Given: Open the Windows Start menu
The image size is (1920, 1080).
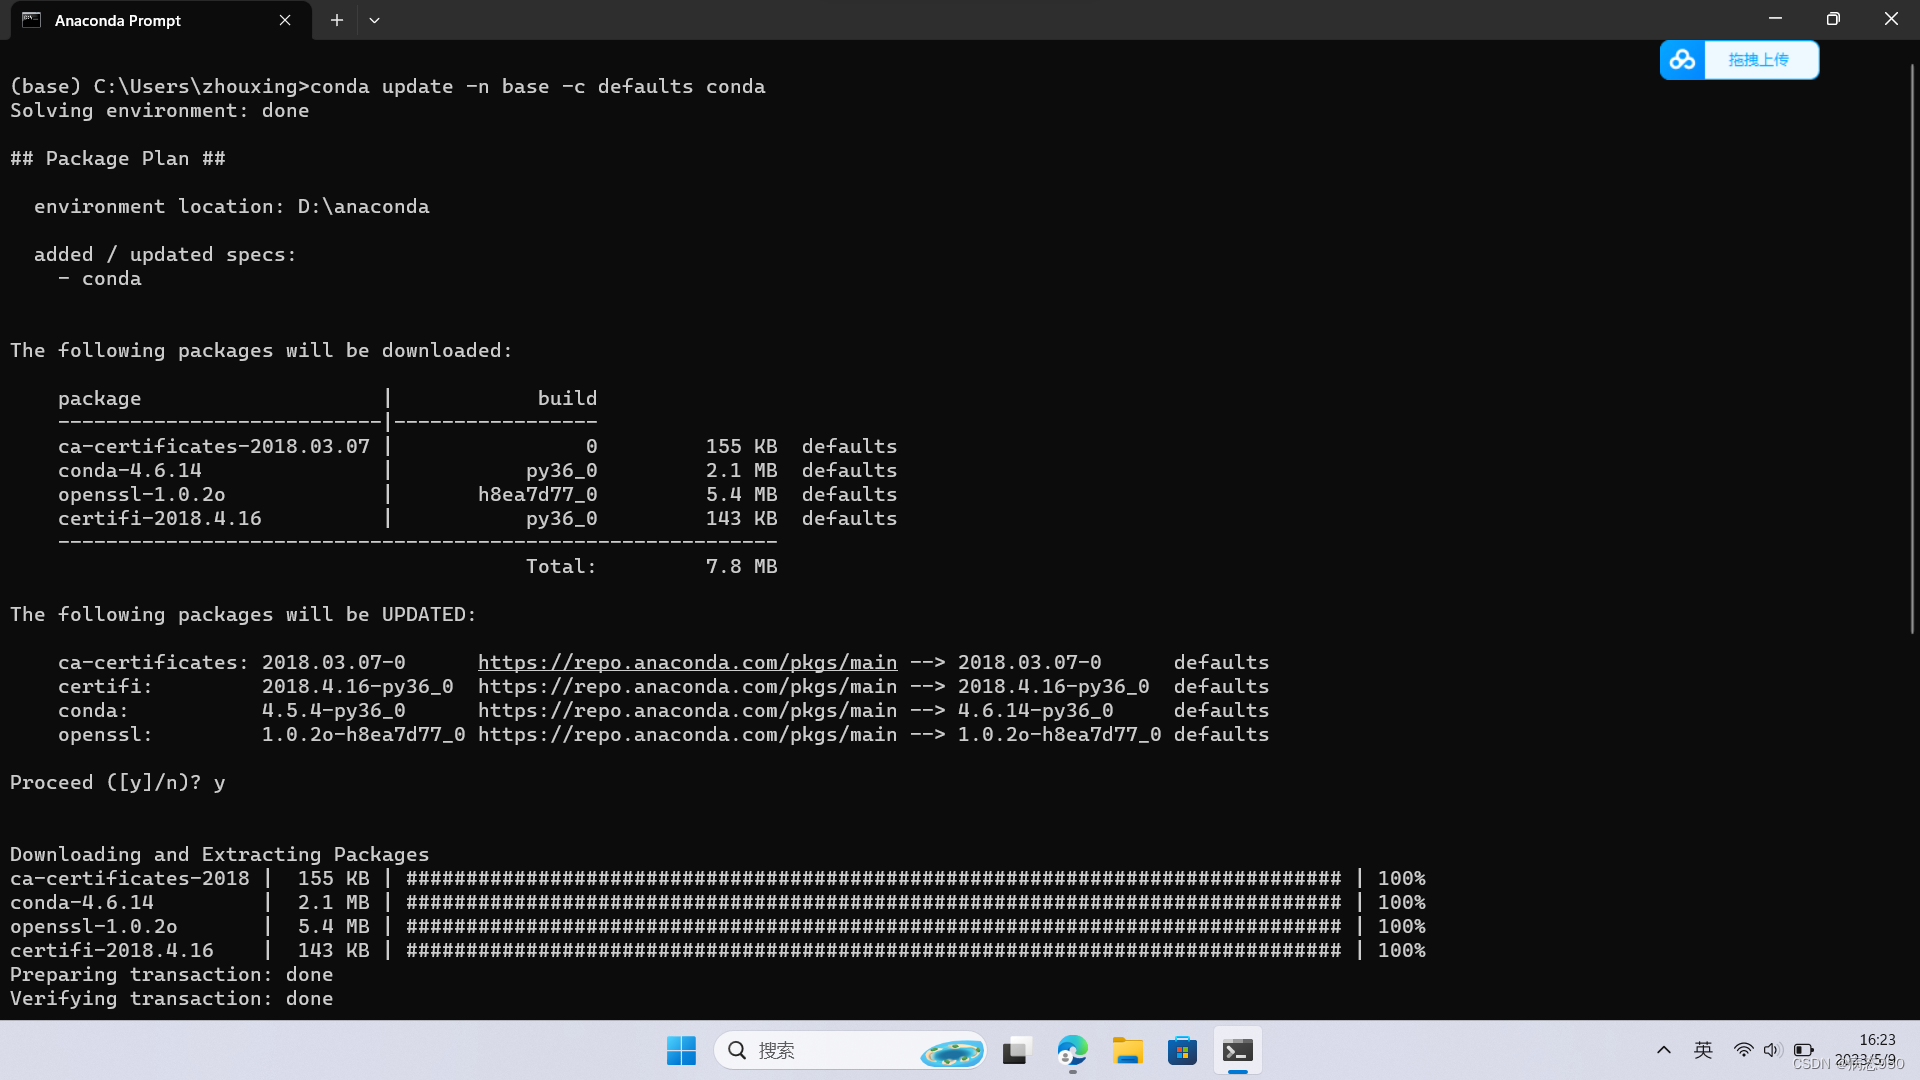Looking at the screenshot, I should pyautogui.click(x=681, y=1050).
